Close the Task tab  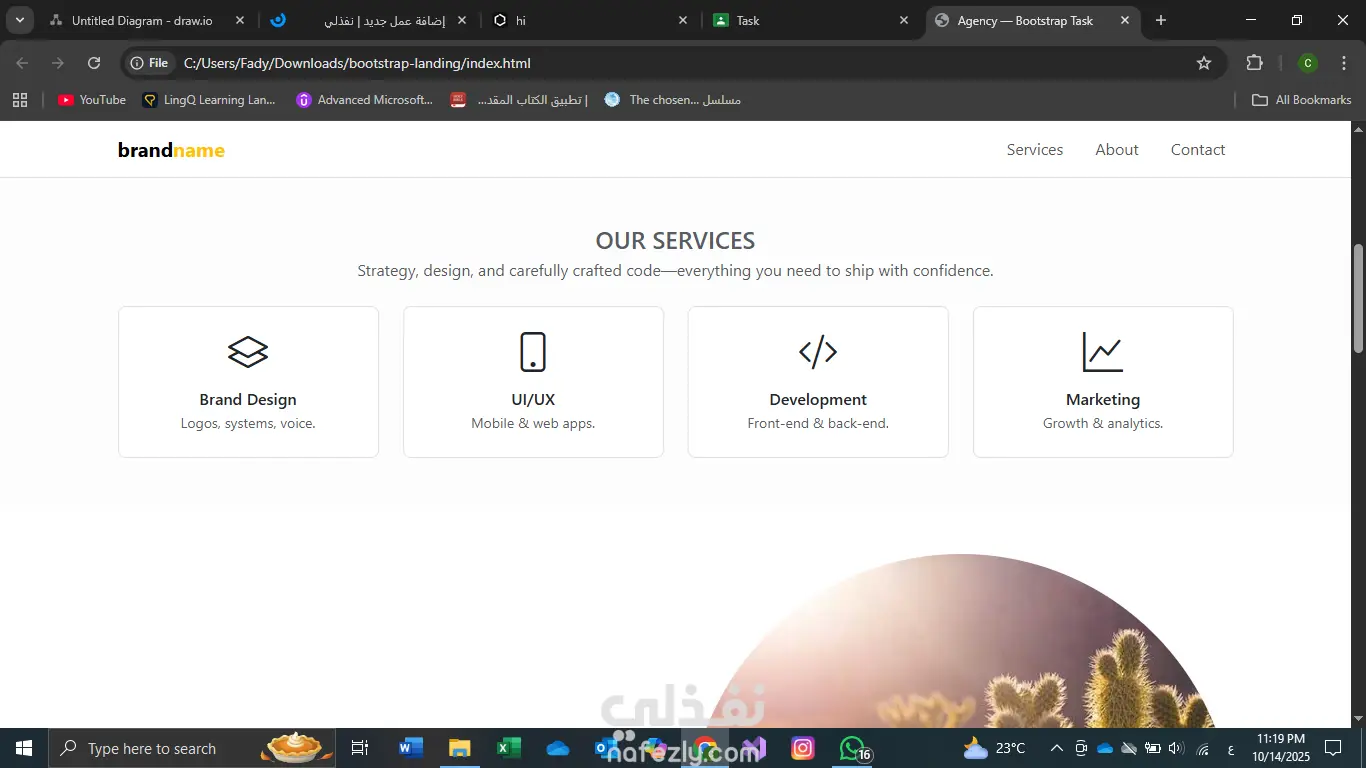pos(904,20)
